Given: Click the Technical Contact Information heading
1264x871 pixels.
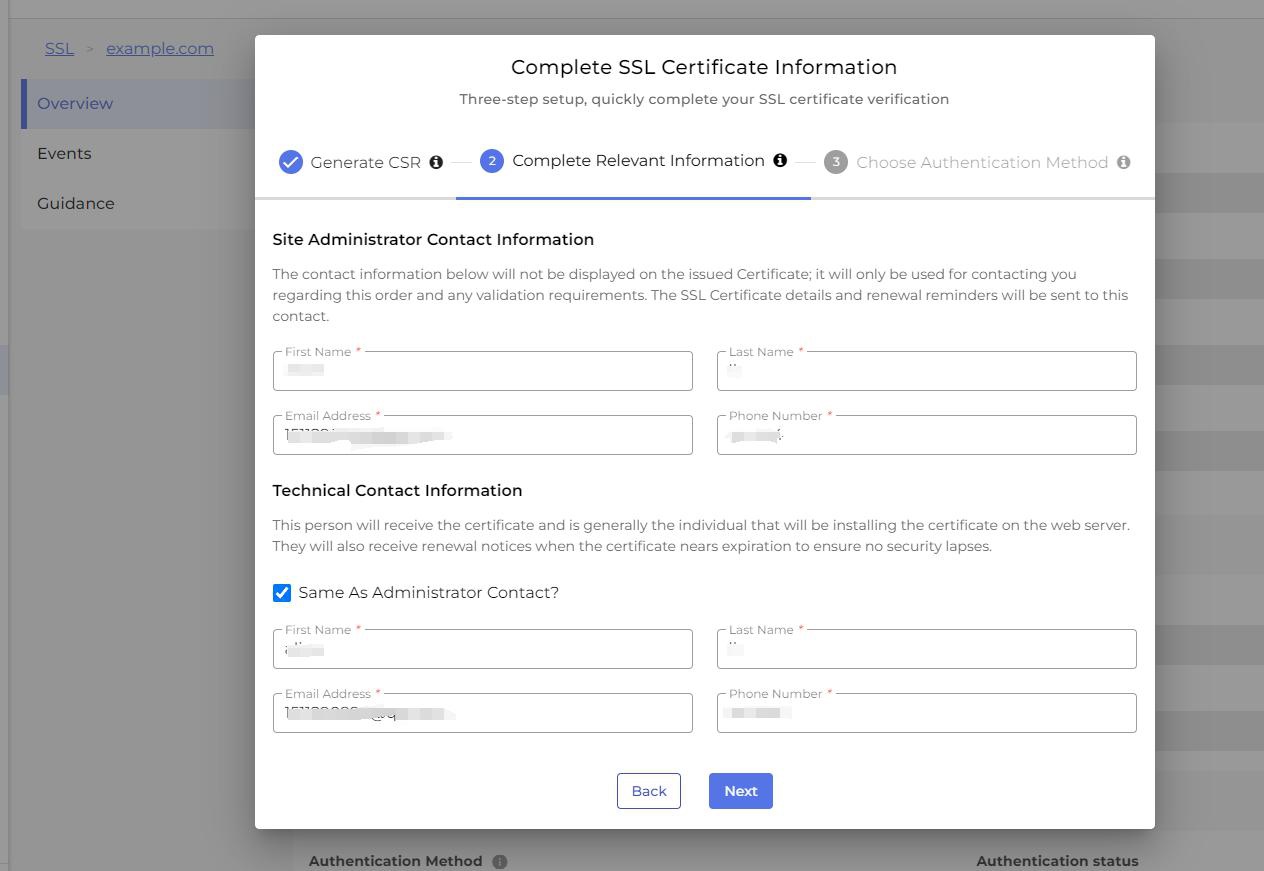Looking at the screenshot, I should pyautogui.click(x=397, y=491).
